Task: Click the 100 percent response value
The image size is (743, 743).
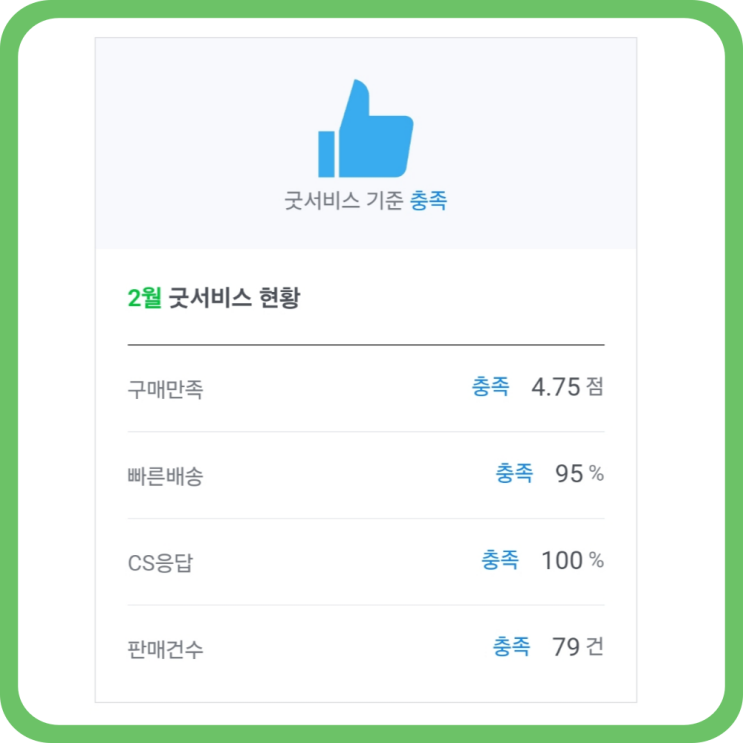Action: [x=562, y=560]
